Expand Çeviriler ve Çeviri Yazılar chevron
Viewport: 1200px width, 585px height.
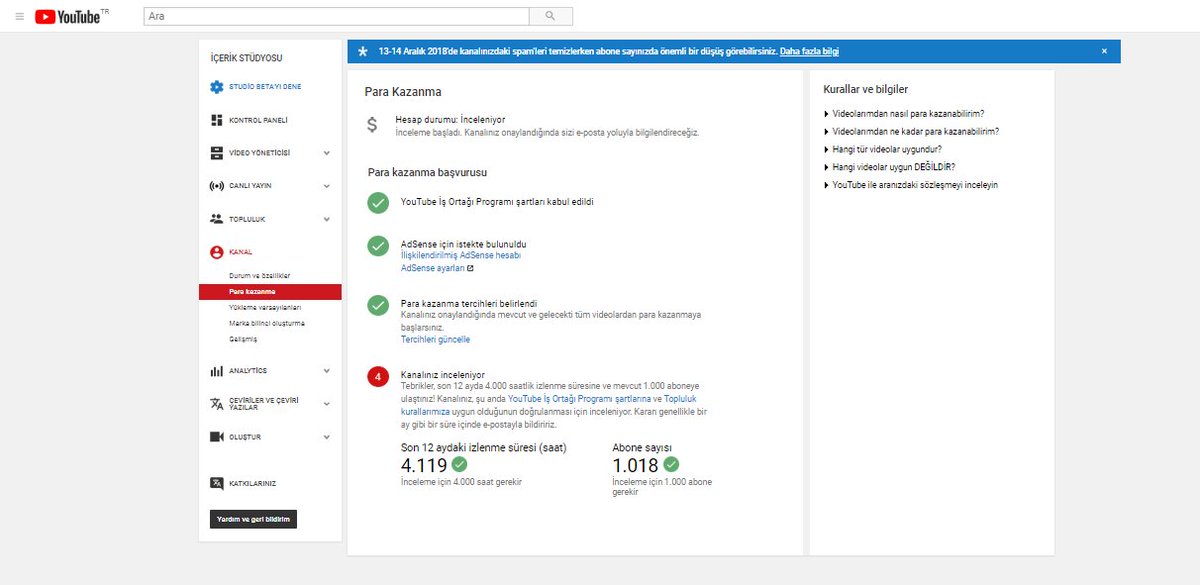[326, 404]
